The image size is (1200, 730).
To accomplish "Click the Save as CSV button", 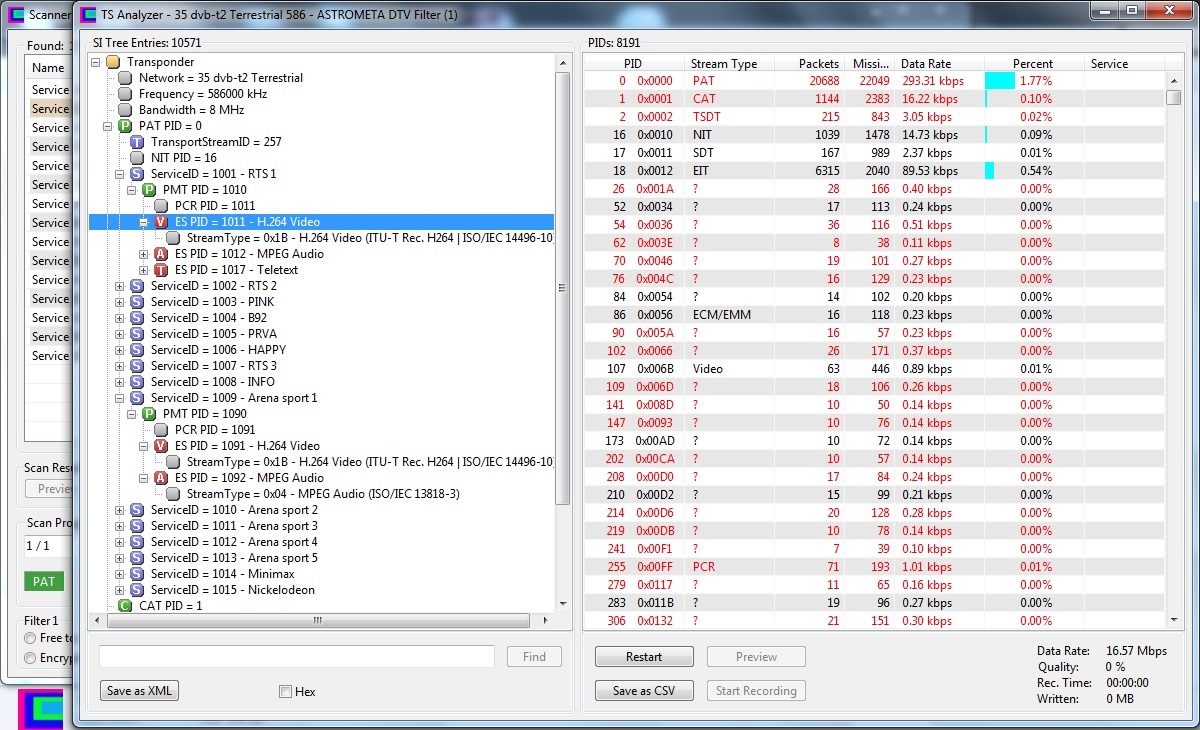I will click(644, 691).
